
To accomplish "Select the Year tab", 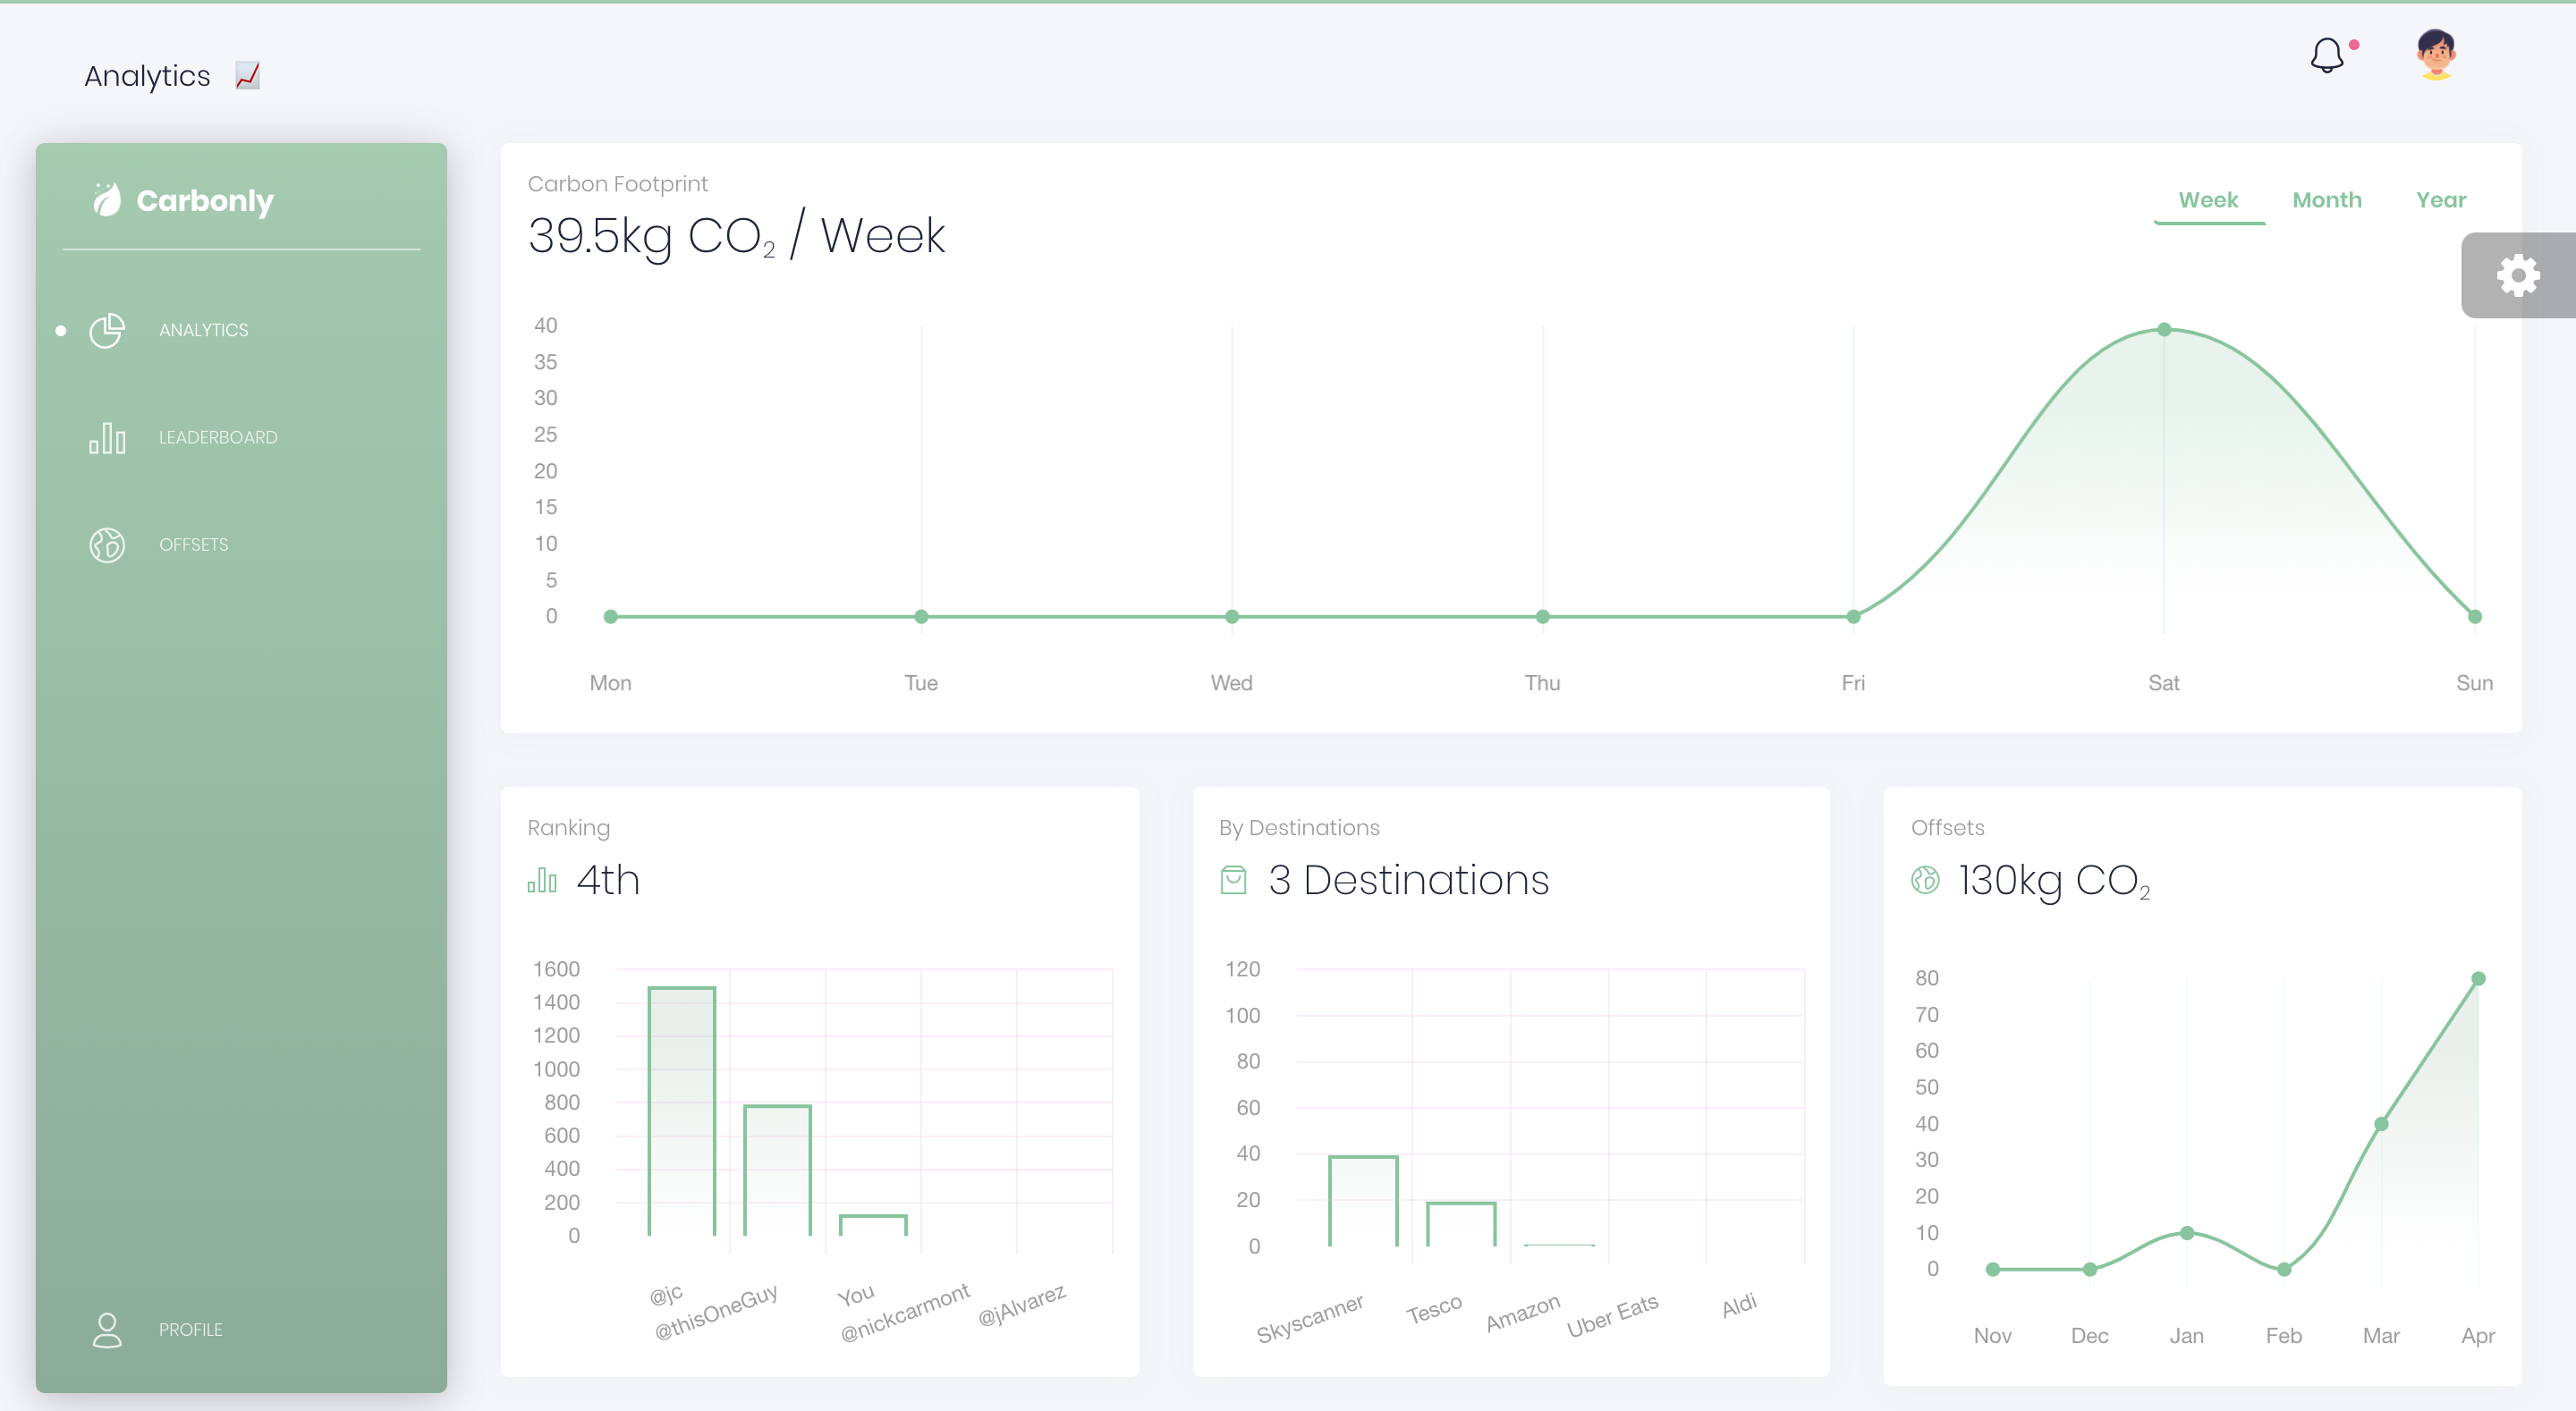I will (2440, 200).
